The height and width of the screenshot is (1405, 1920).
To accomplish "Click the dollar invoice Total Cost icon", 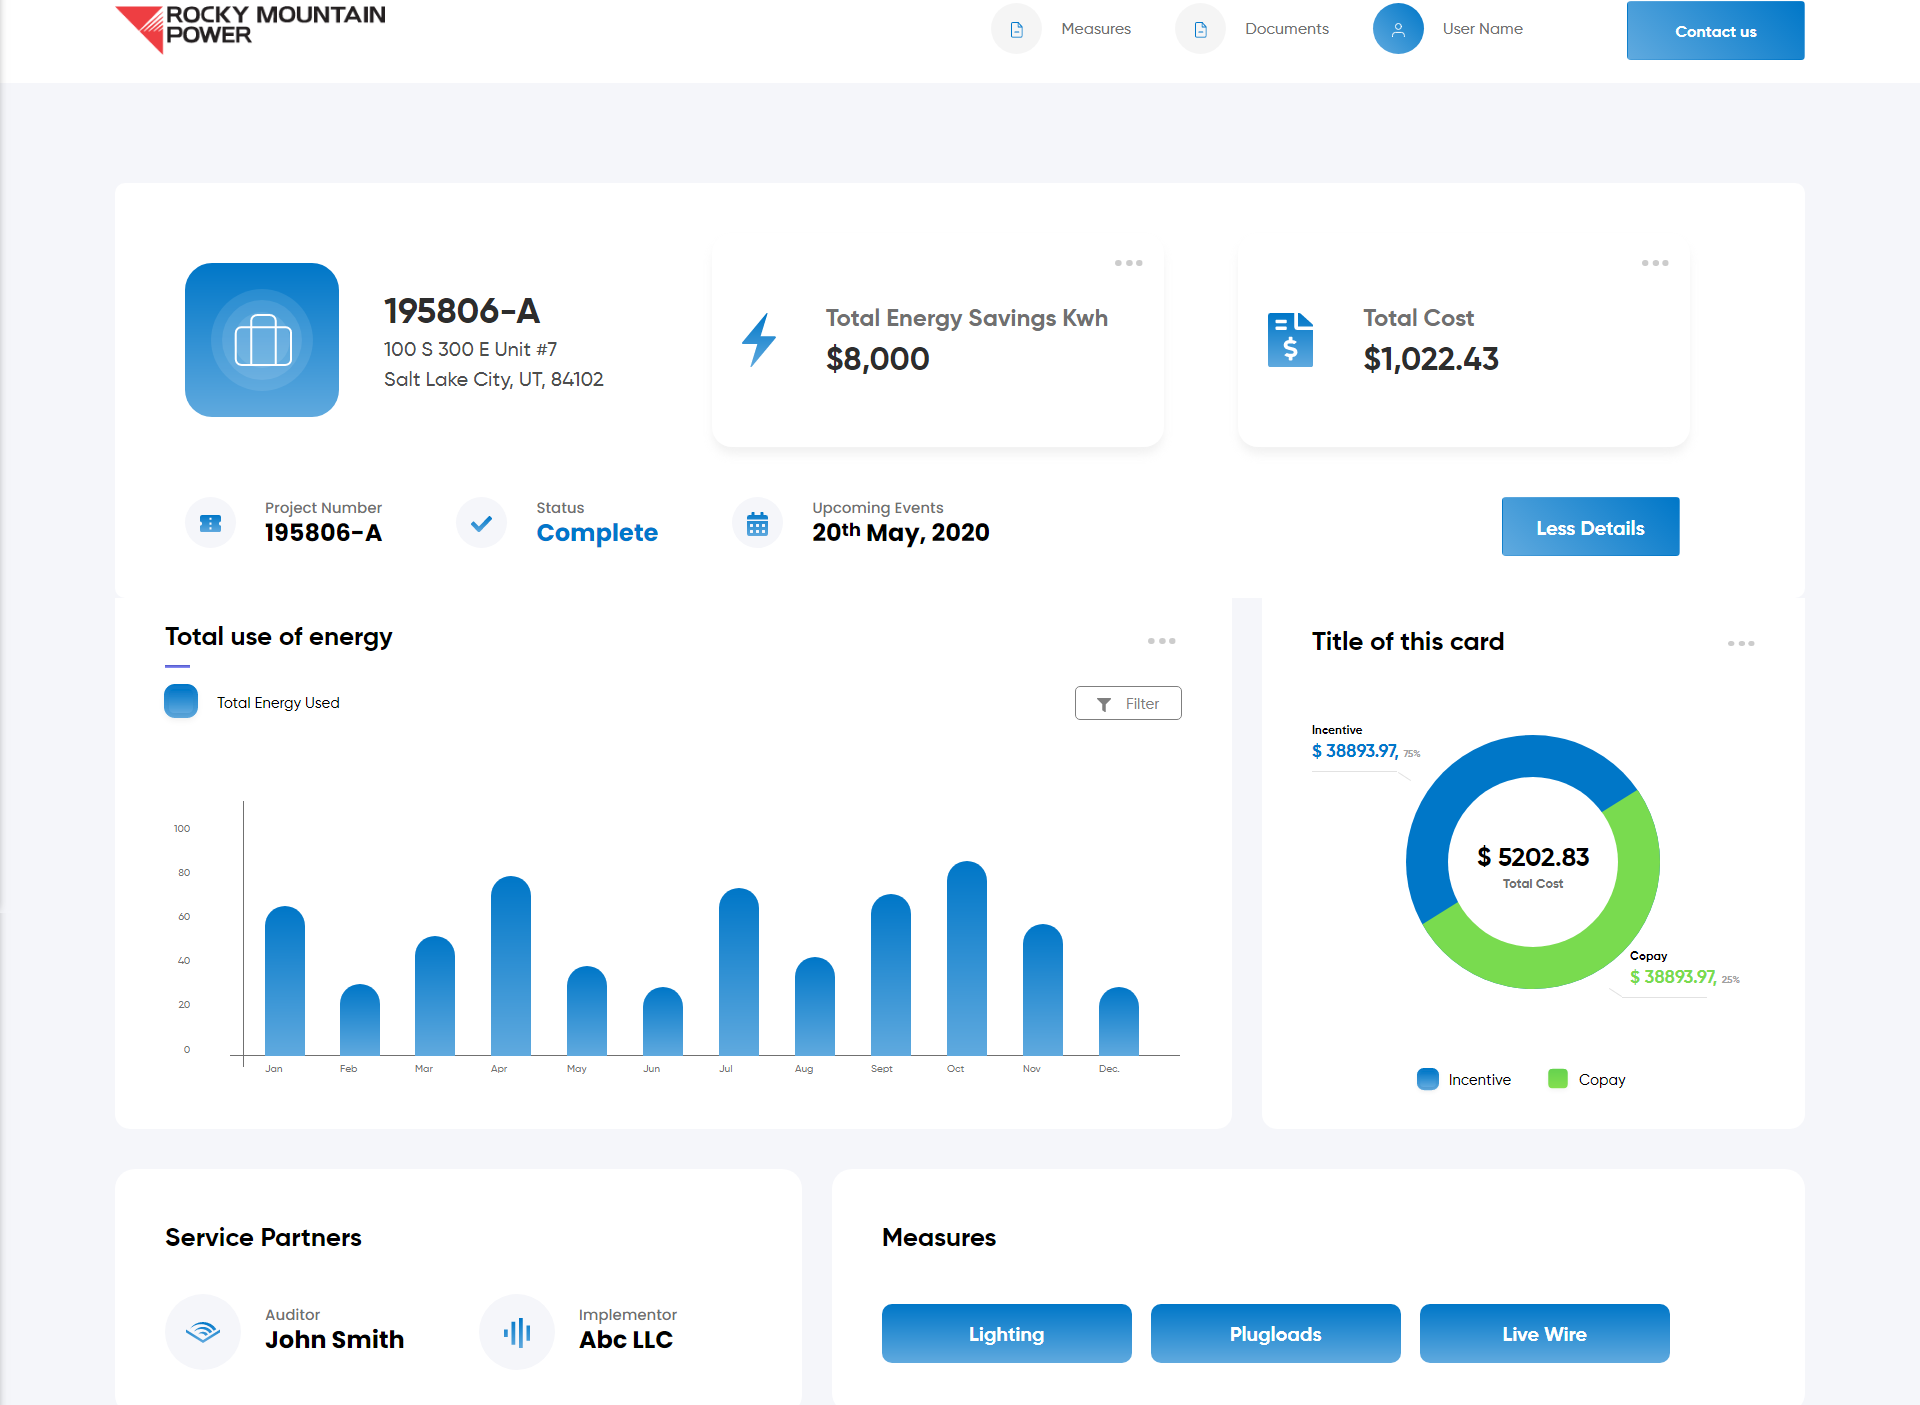I will (x=1290, y=340).
